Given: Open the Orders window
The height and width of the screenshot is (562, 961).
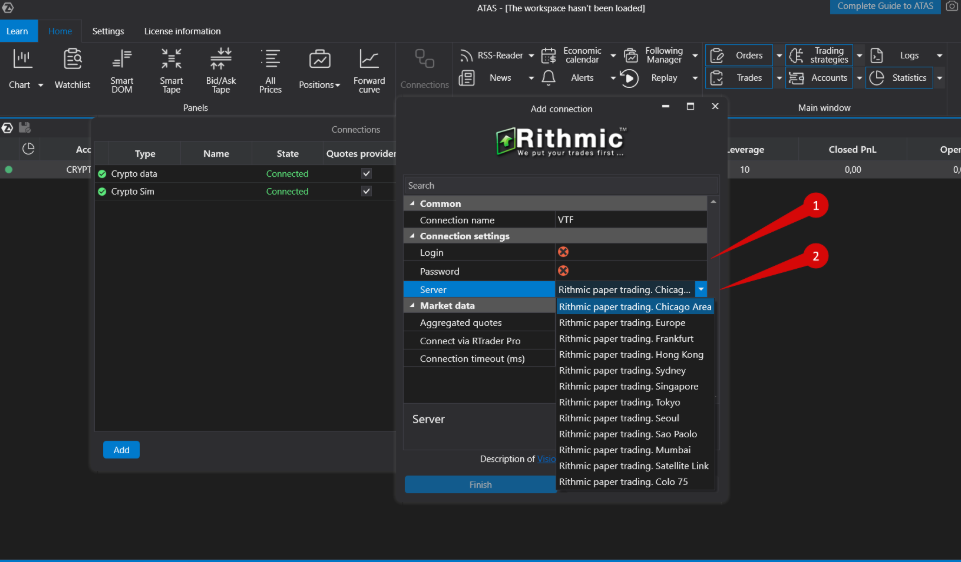Looking at the screenshot, I should [739, 55].
